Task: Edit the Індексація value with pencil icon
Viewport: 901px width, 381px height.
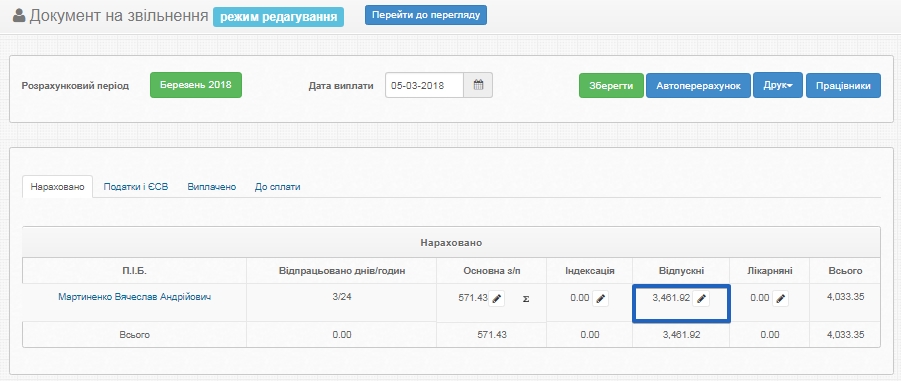Action: [600, 299]
